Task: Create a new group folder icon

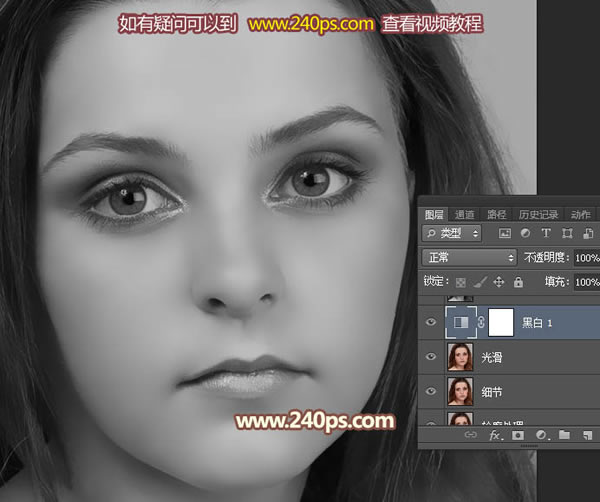Action: click(x=564, y=435)
